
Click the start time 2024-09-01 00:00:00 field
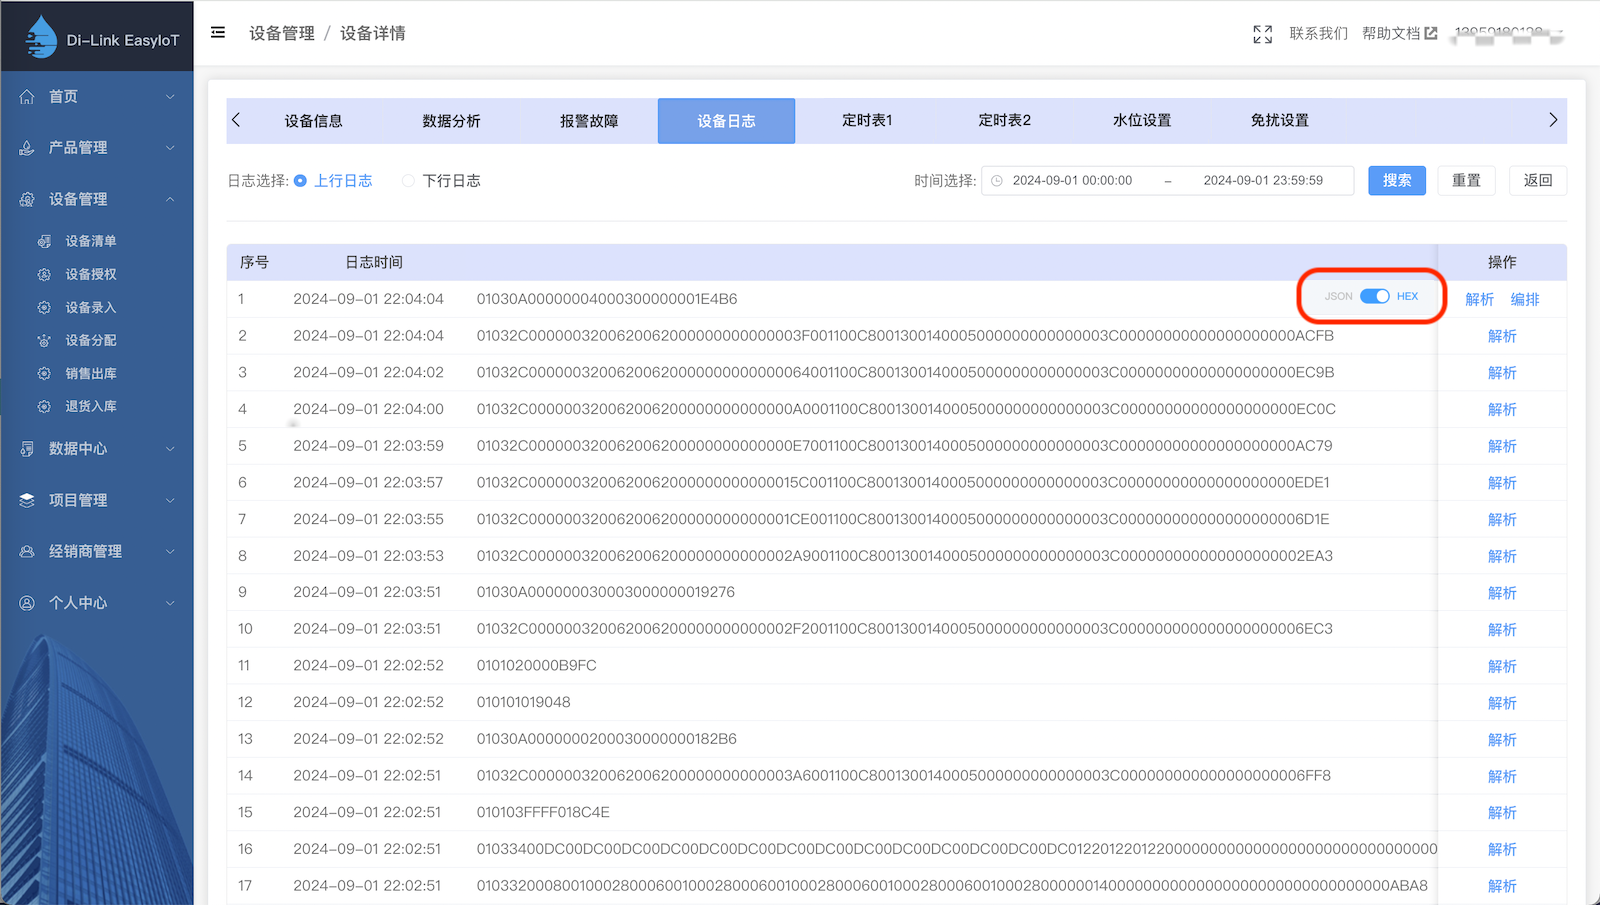tap(1072, 181)
